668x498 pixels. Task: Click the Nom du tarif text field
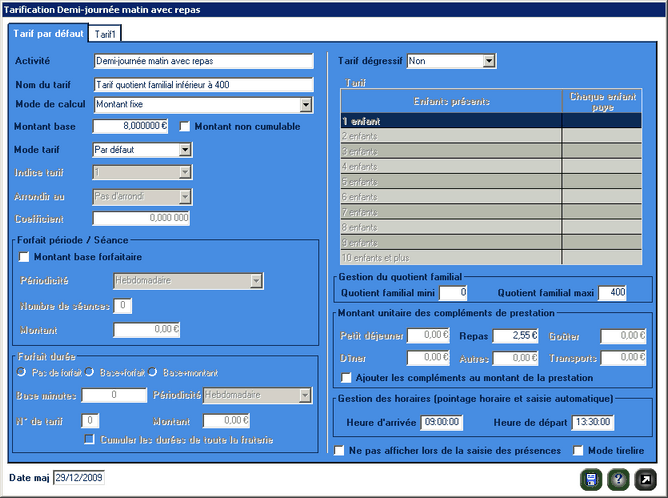[202, 83]
